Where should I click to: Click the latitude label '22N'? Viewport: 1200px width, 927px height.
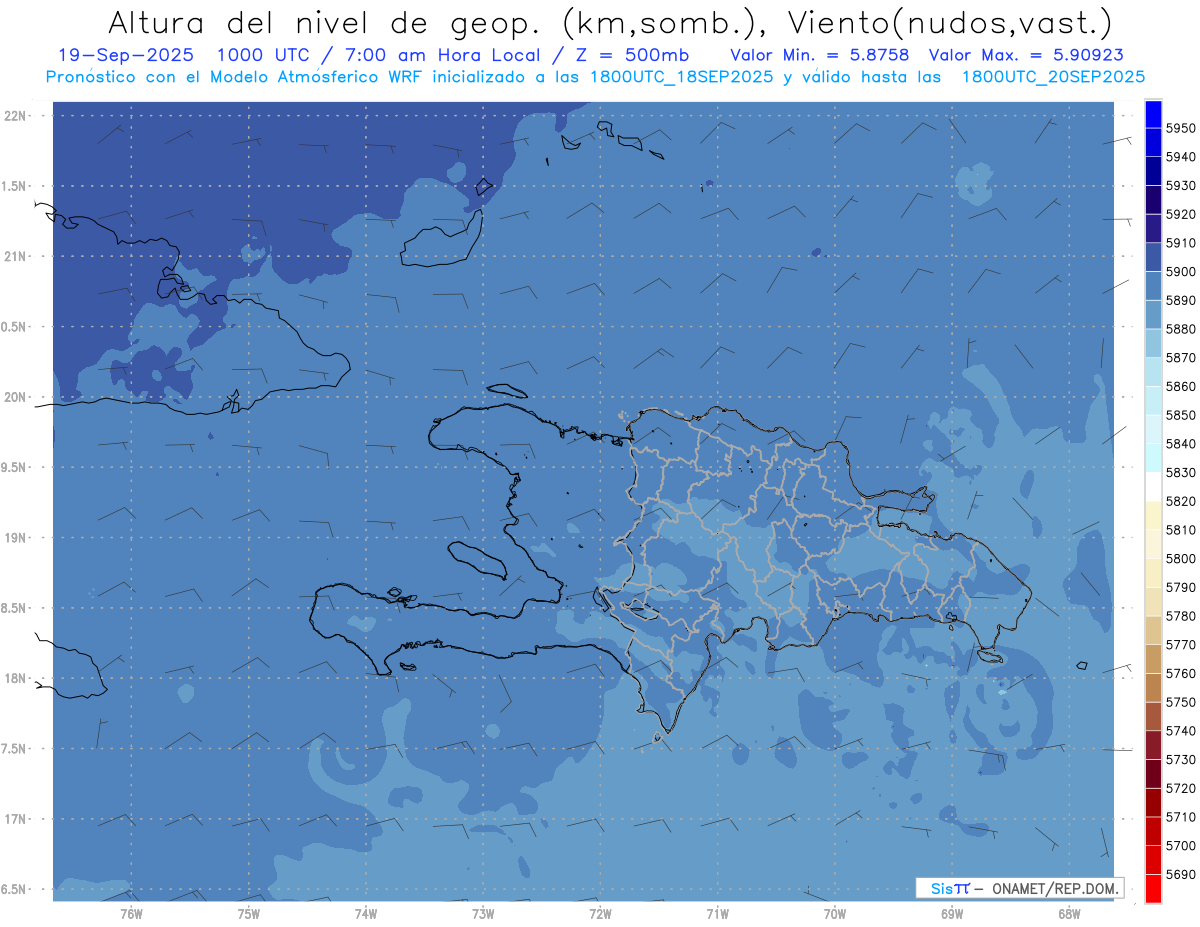16,115
